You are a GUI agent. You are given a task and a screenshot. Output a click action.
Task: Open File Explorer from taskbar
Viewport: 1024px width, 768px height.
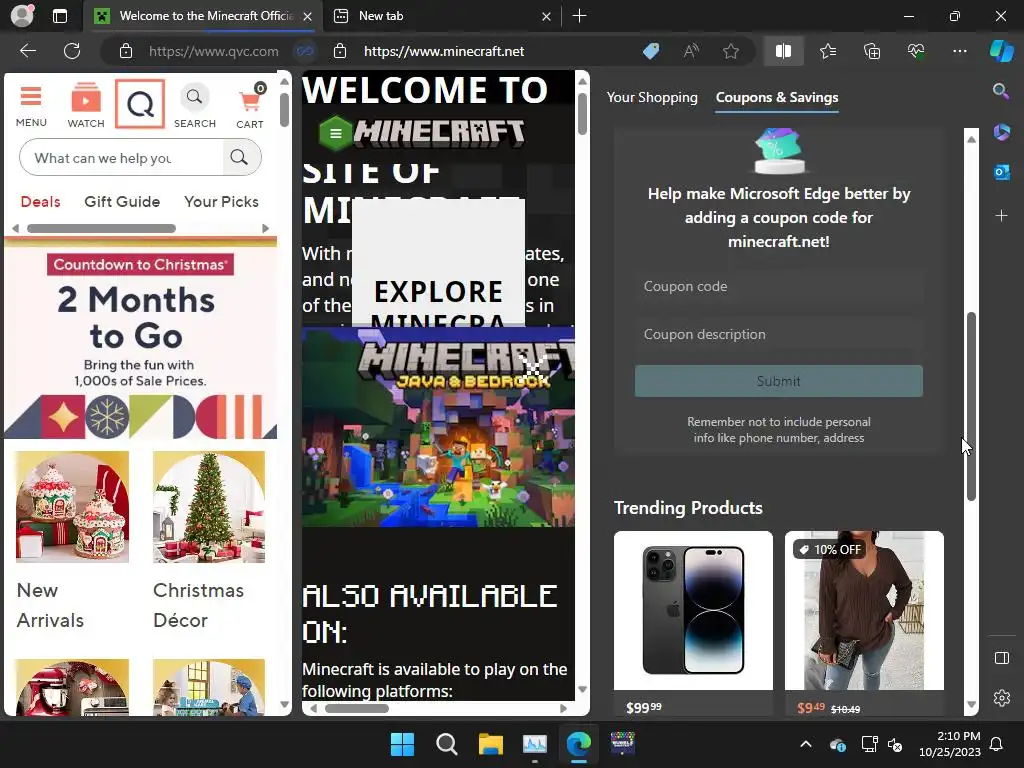click(x=490, y=744)
